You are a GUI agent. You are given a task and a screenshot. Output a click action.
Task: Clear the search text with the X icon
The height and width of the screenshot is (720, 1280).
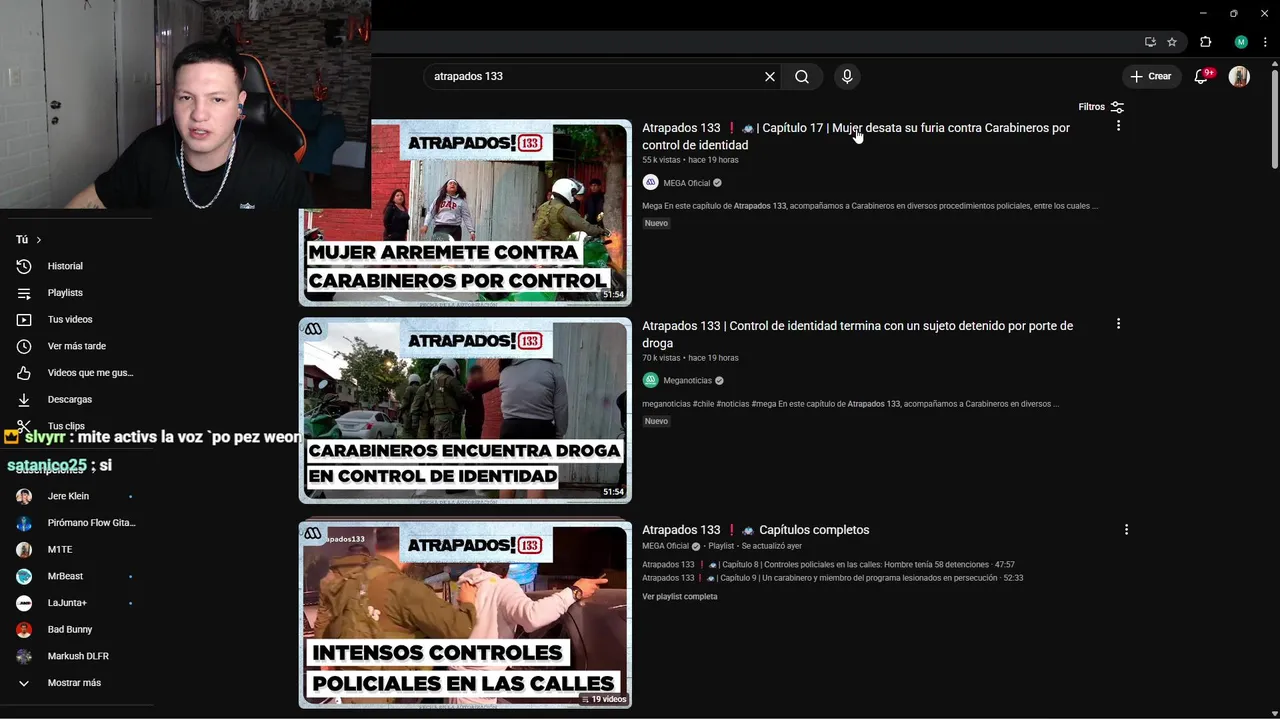tap(770, 77)
